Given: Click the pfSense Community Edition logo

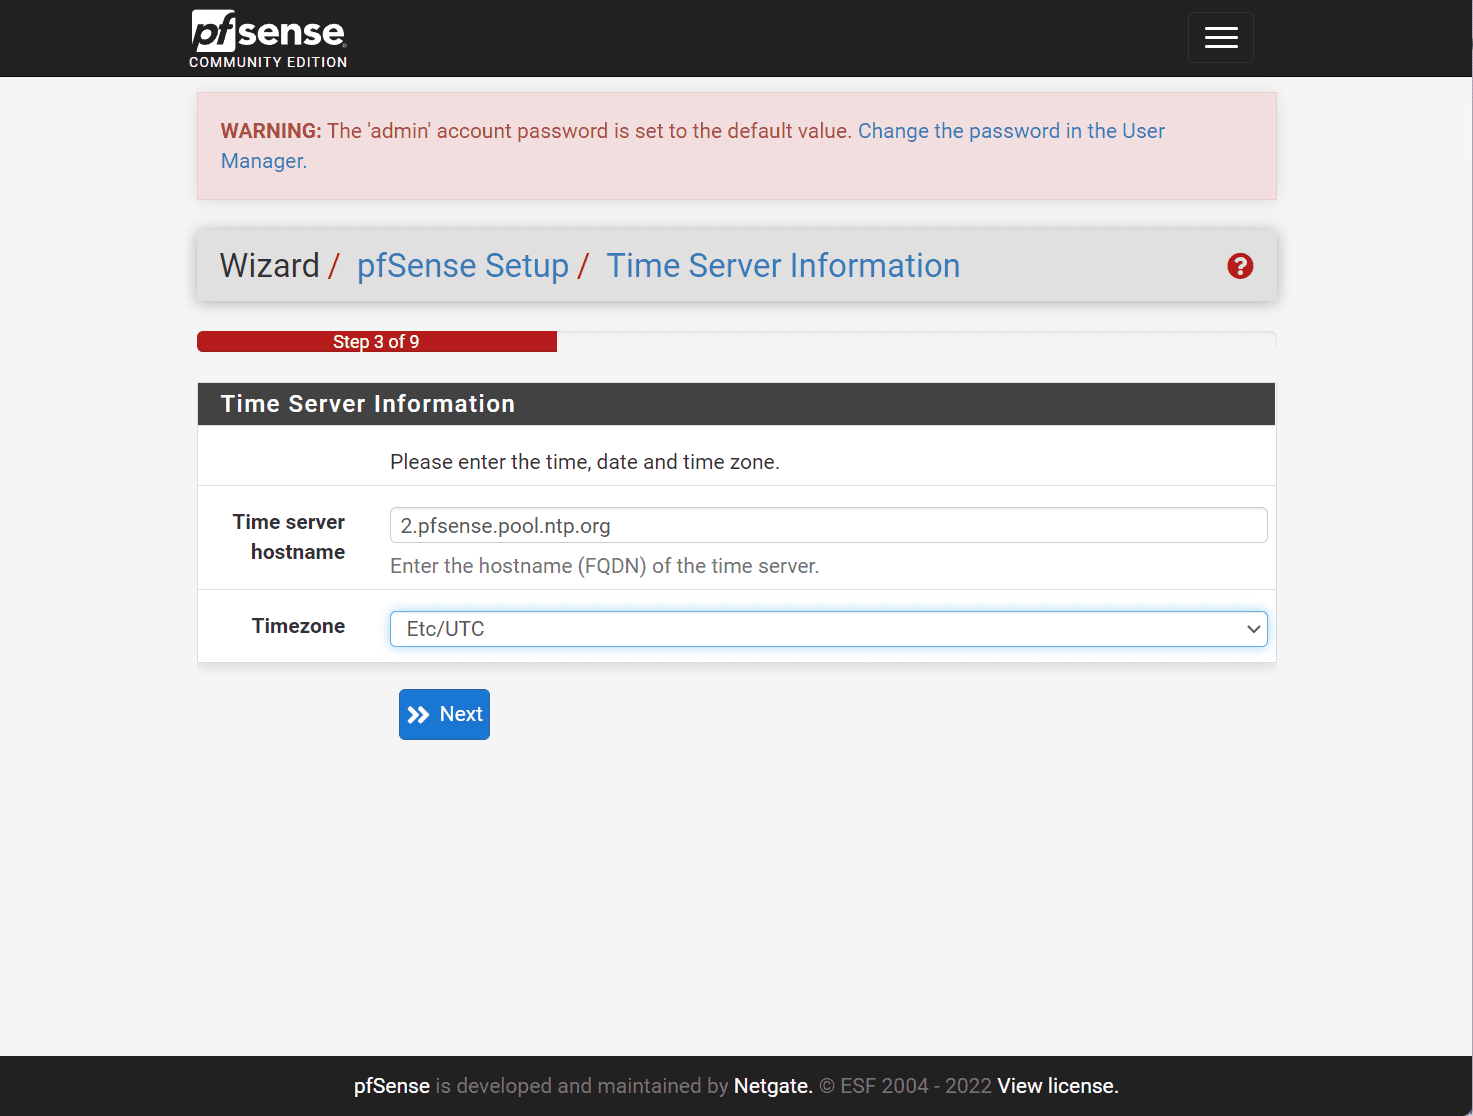Looking at the screenshot, I should pyautogui.click(x=268, y=39).
